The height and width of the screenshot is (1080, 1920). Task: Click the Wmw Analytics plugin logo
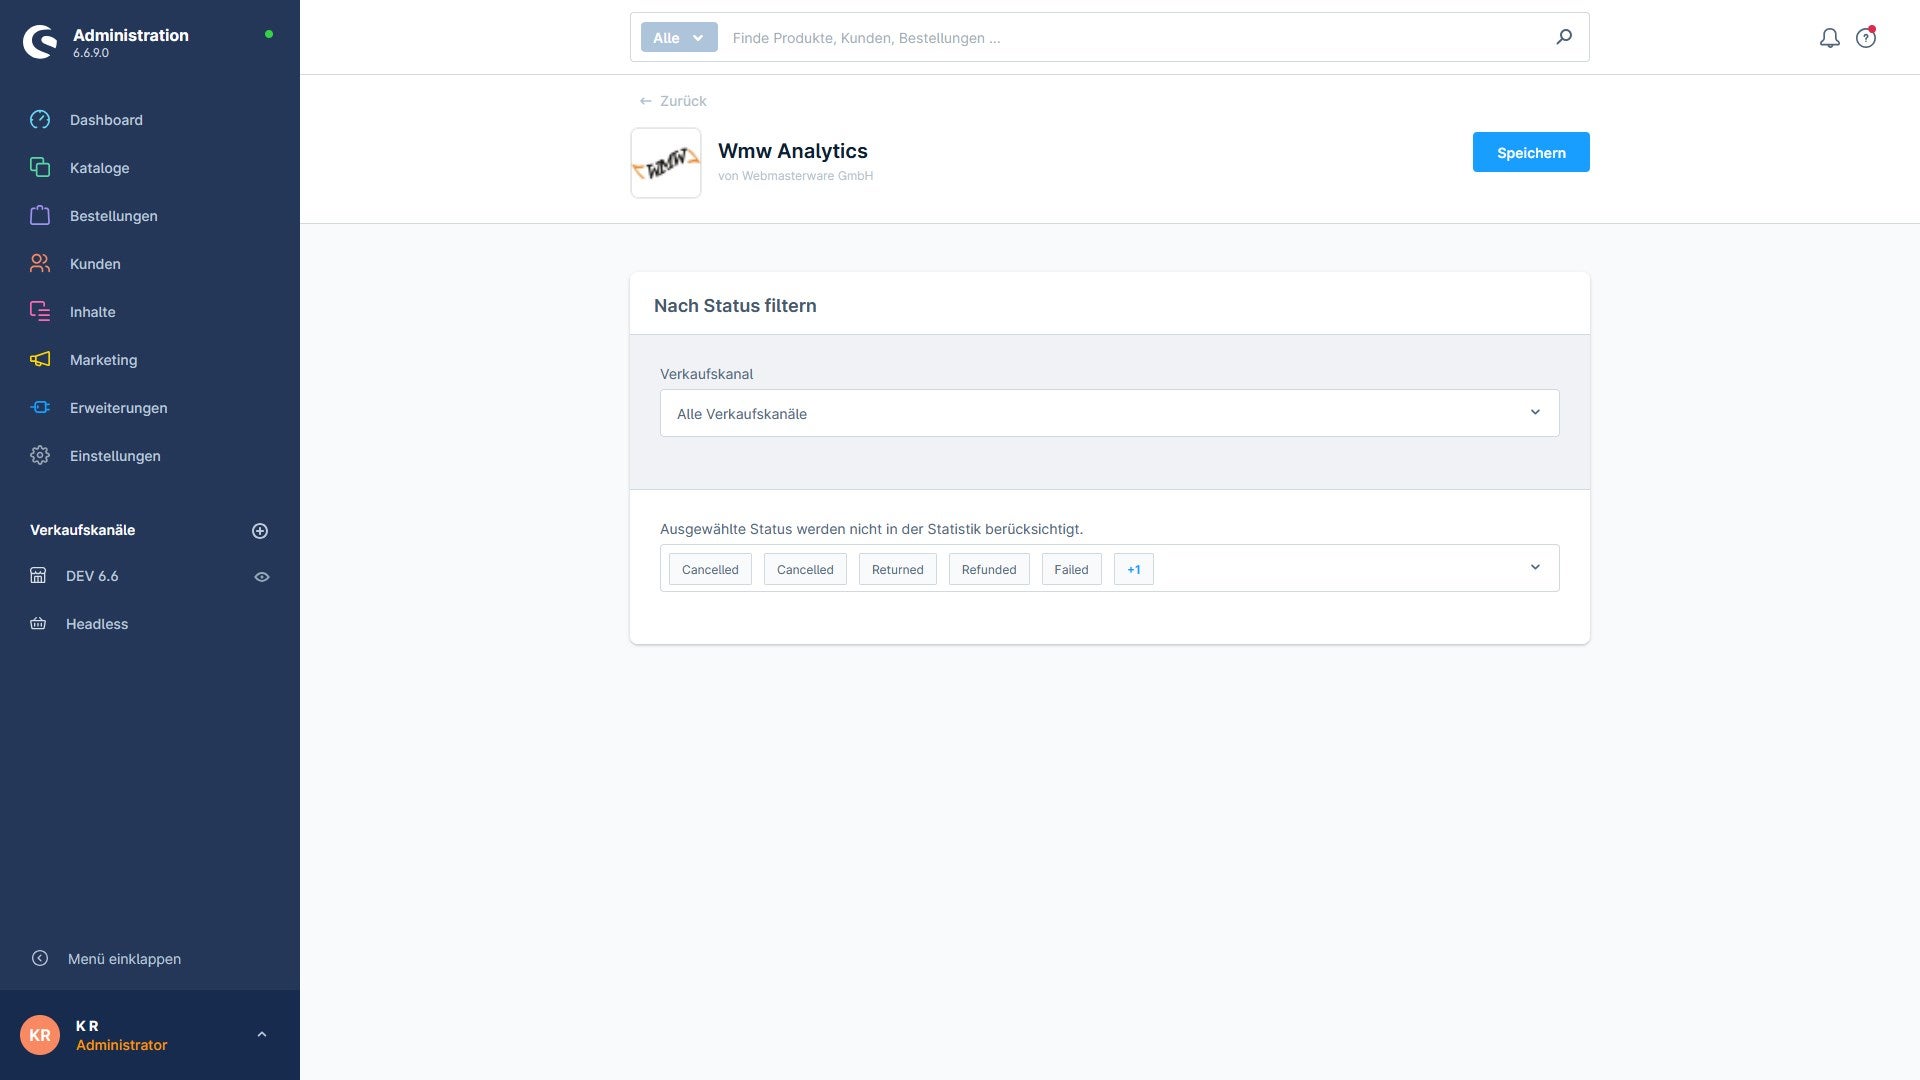666,163
